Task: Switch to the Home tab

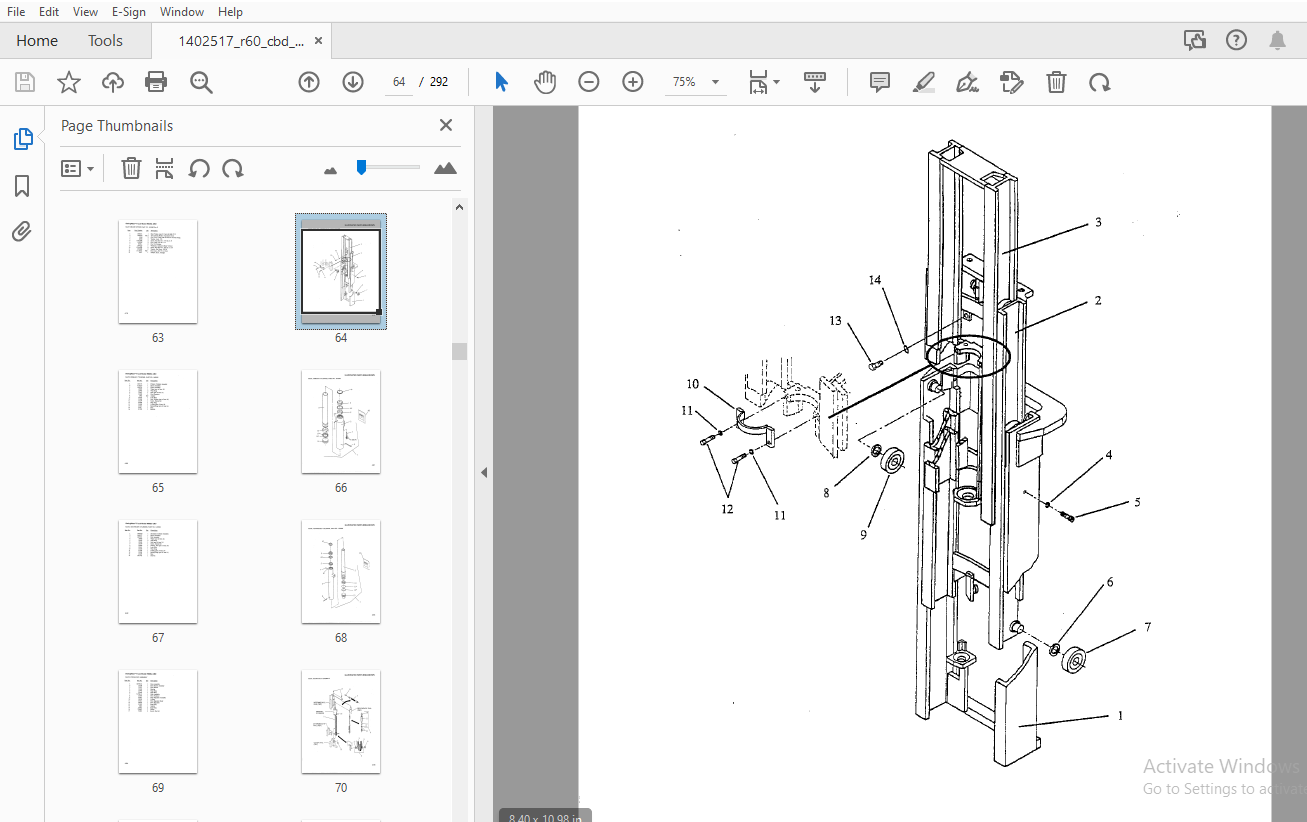Action: pos(37,41)
